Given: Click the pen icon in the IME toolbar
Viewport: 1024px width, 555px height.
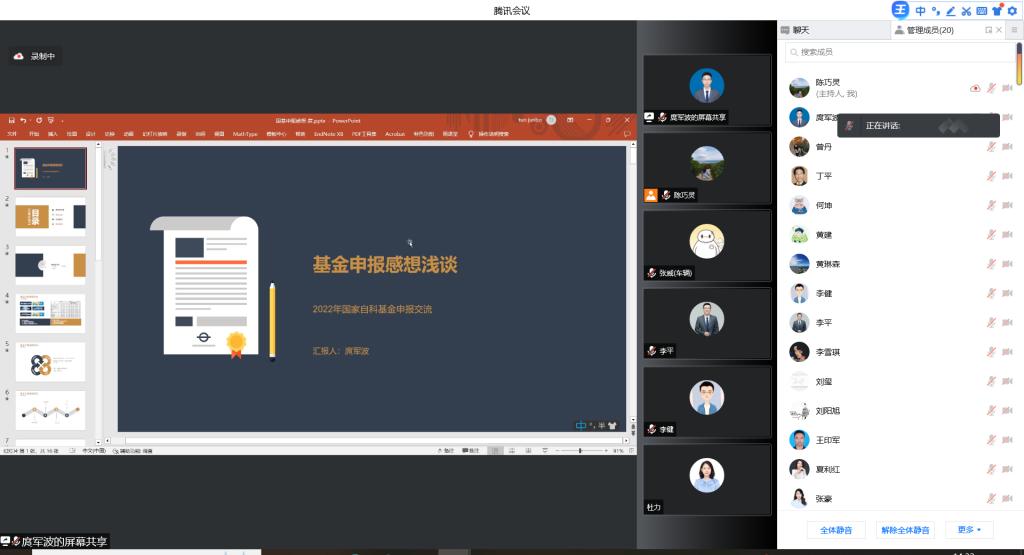Looking at the screenshot, I should tap(951, 11).
